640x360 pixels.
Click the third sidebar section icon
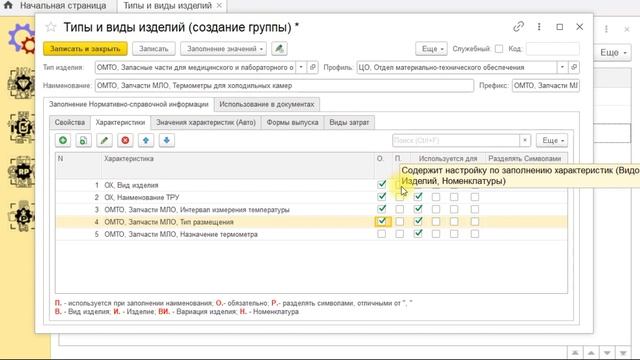[22, 127]
